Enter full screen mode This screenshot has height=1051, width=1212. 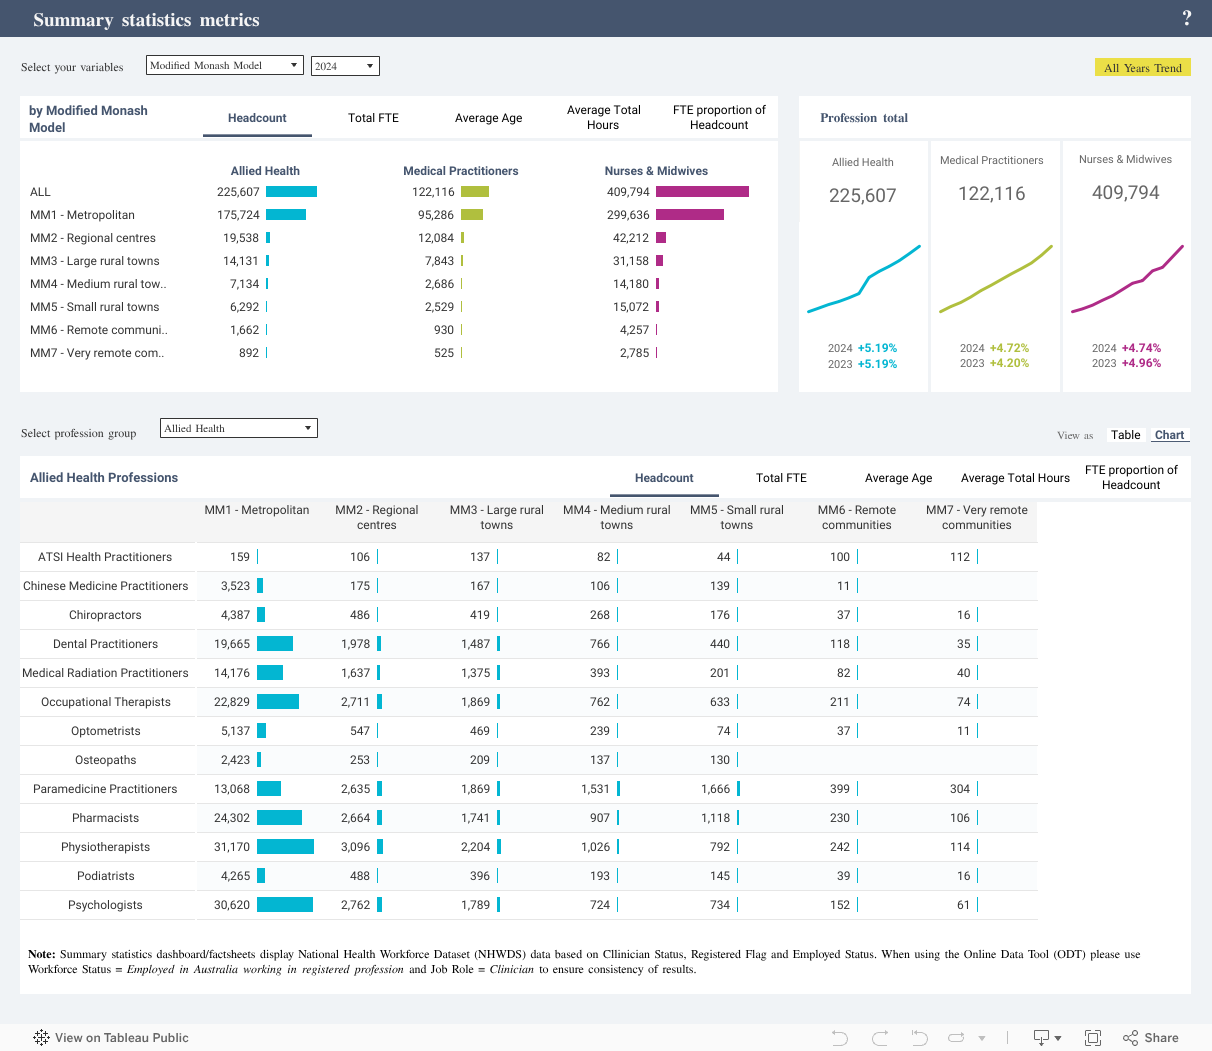pos(1093,1038)
